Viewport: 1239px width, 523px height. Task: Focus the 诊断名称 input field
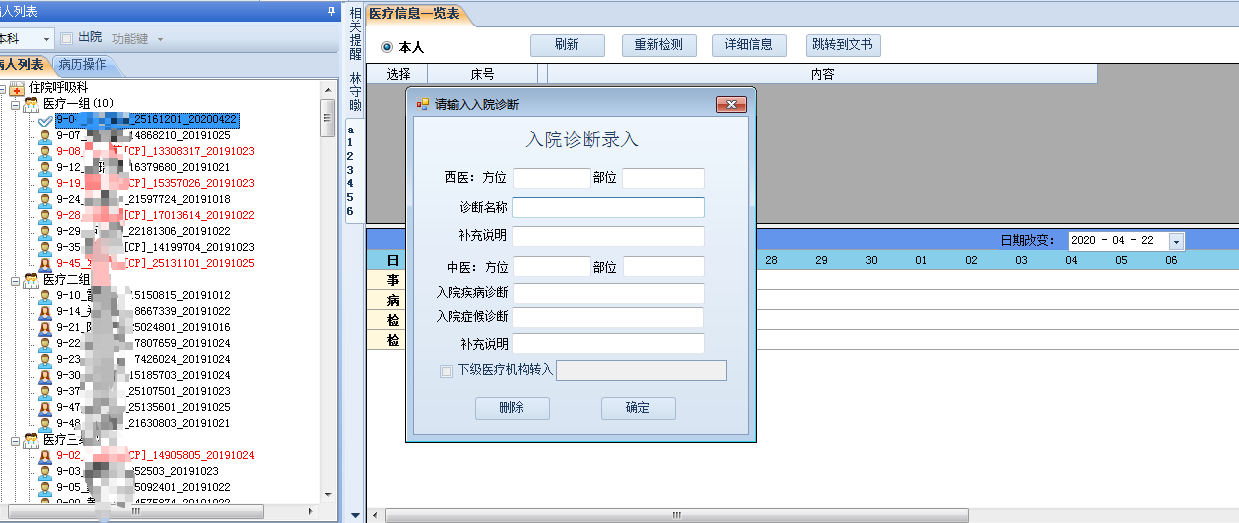608,207
